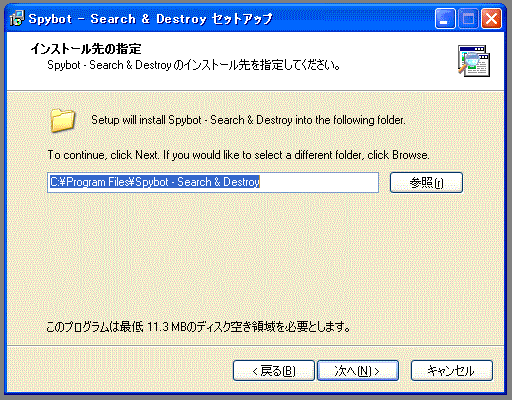The height and width of the screenshot is (400, 512).
Task: Click the heading インストール先の指定
Action: point(86,49)
